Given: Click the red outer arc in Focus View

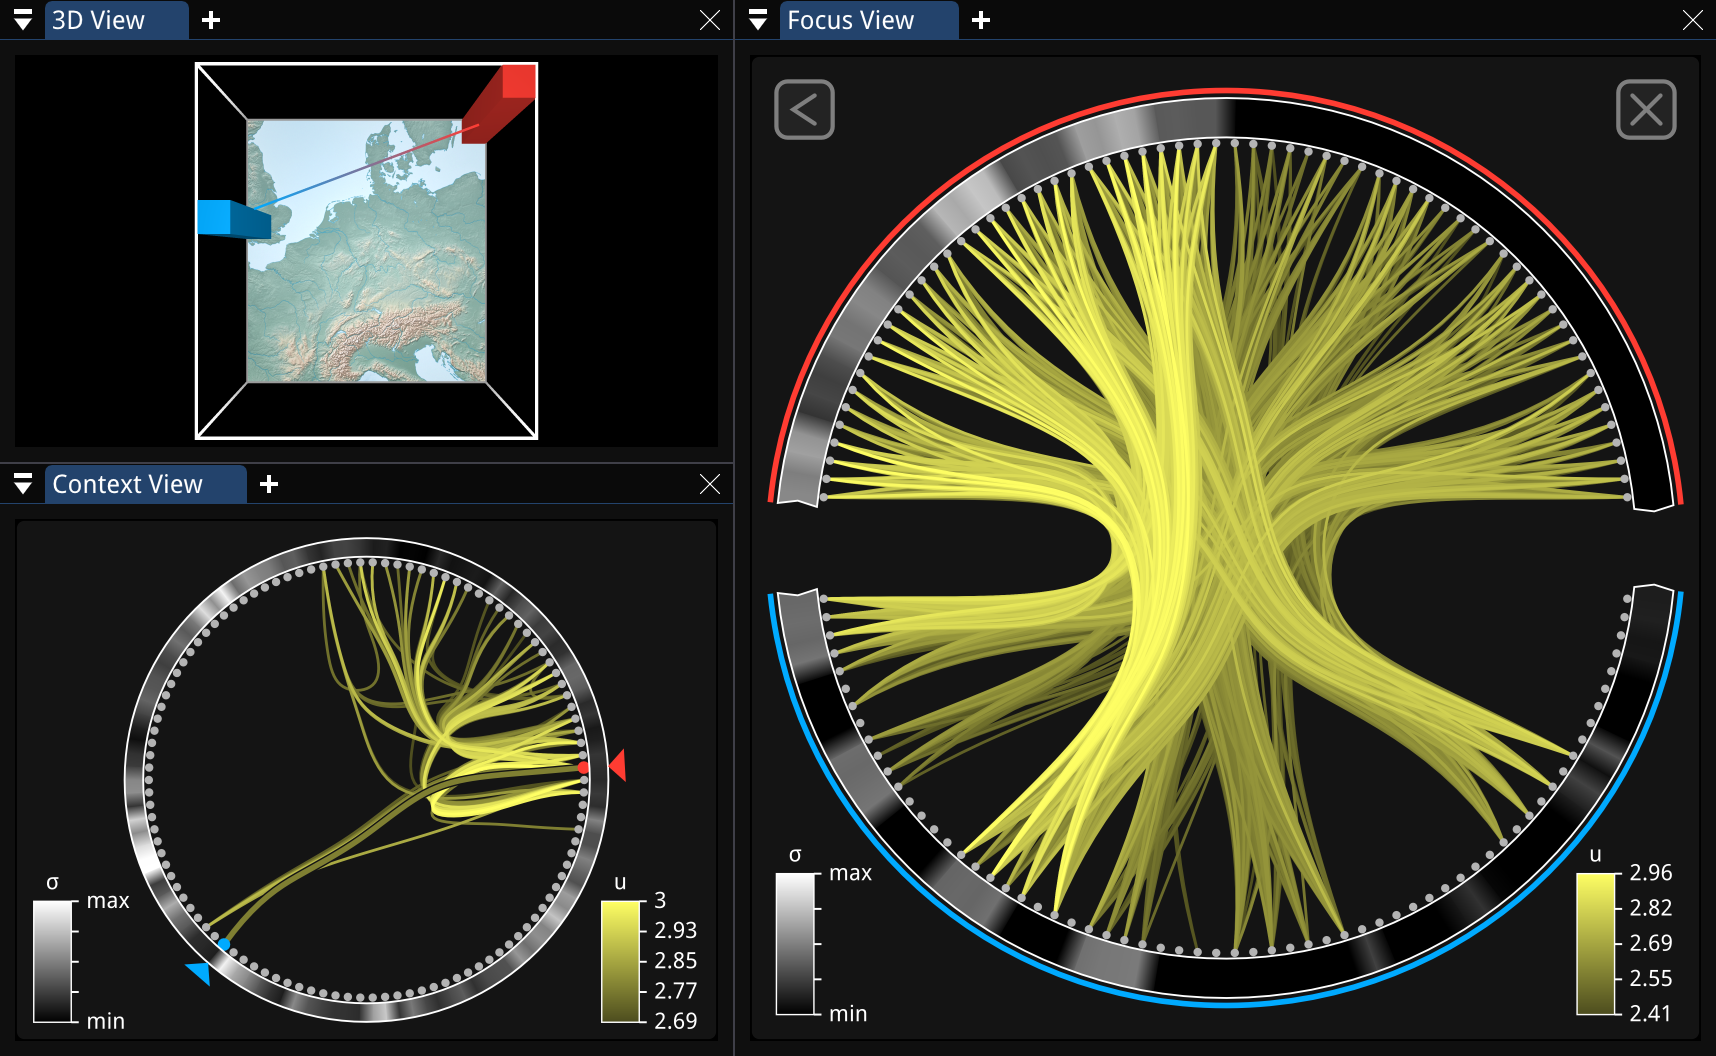Looking at the screenshot, I should coord(1226,91).
